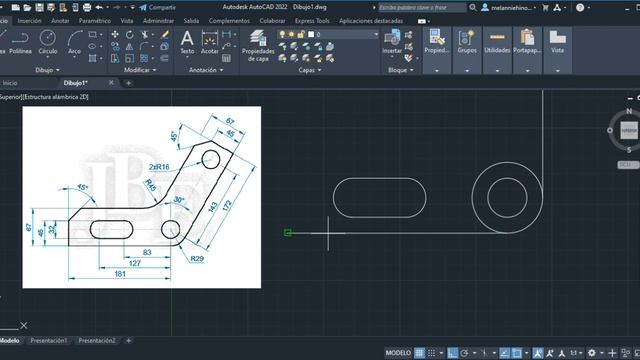Switch to the Paramétrico tab
This screenshot has height=360, width=640.
[95, 20]
